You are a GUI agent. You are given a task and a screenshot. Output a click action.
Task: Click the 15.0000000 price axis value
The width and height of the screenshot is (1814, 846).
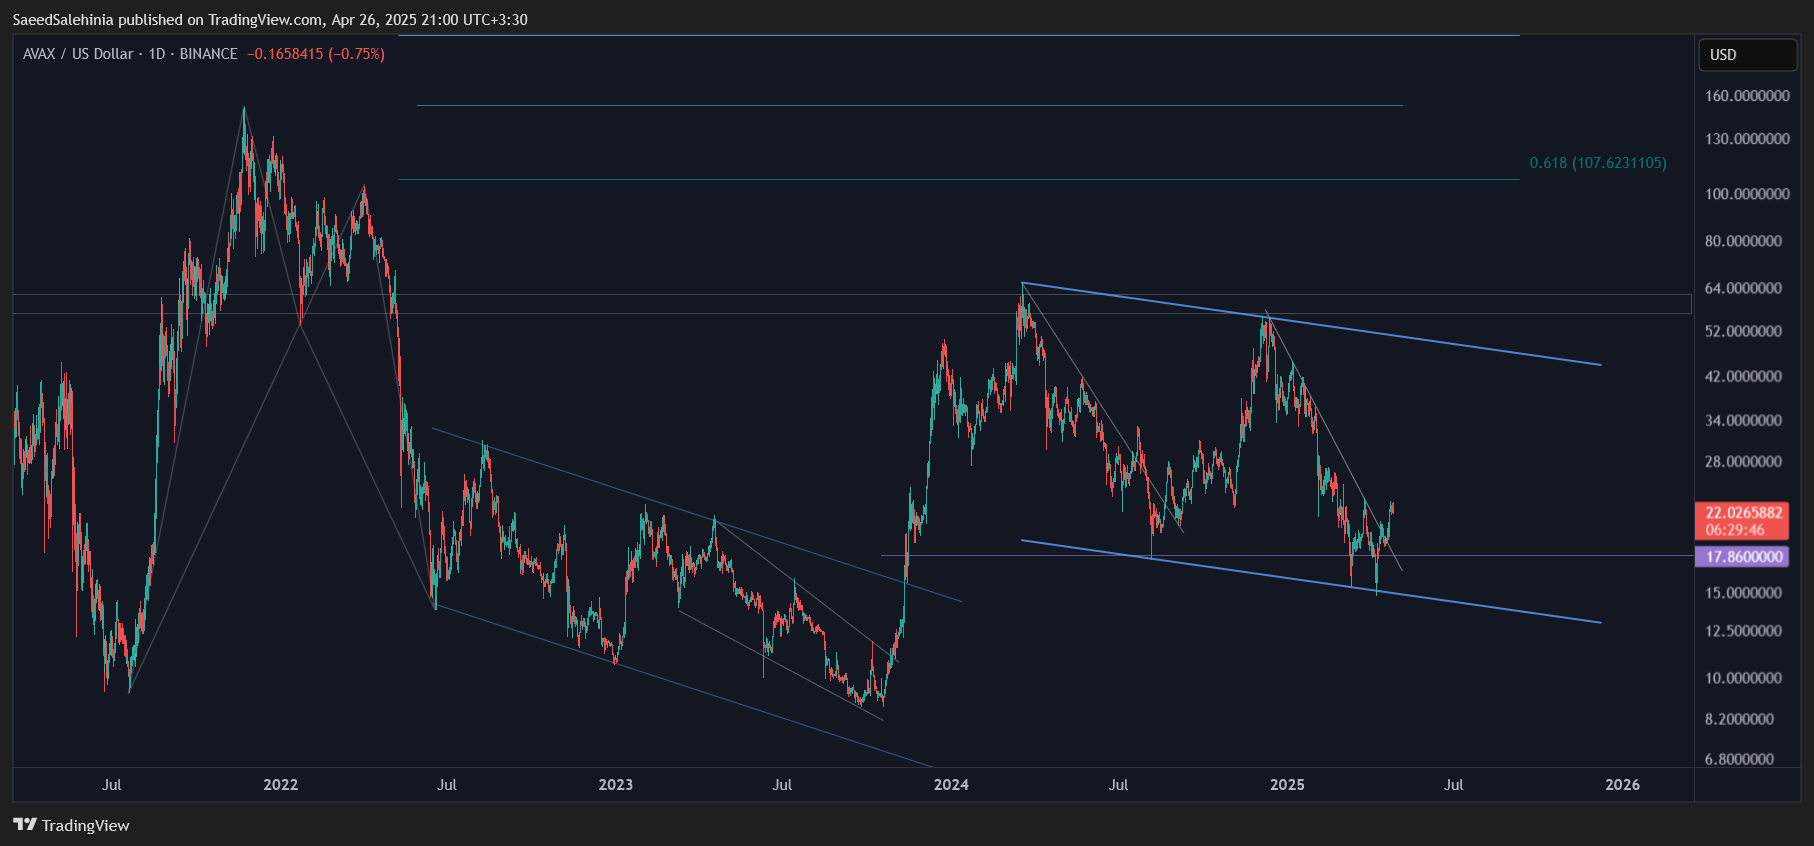[x=1743, y=593]
